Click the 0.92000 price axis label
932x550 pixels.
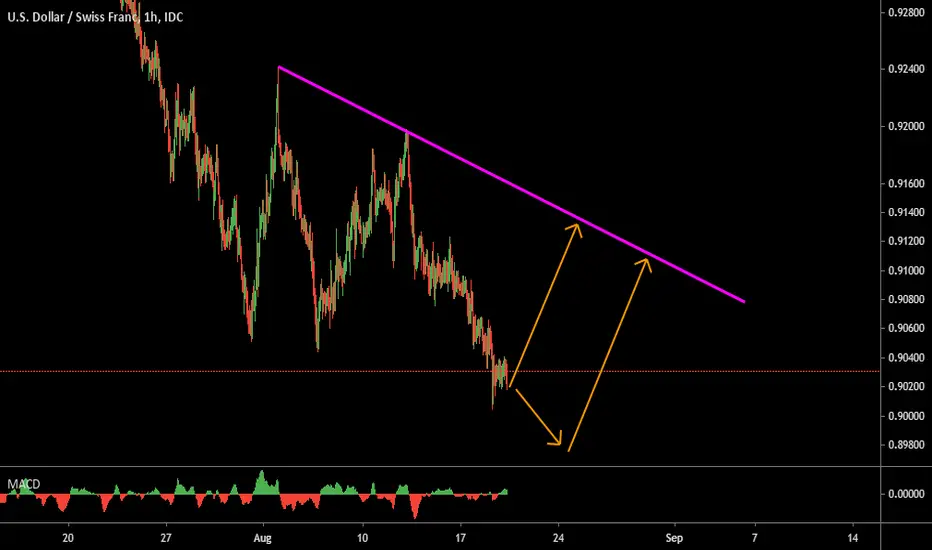point(906,126)
